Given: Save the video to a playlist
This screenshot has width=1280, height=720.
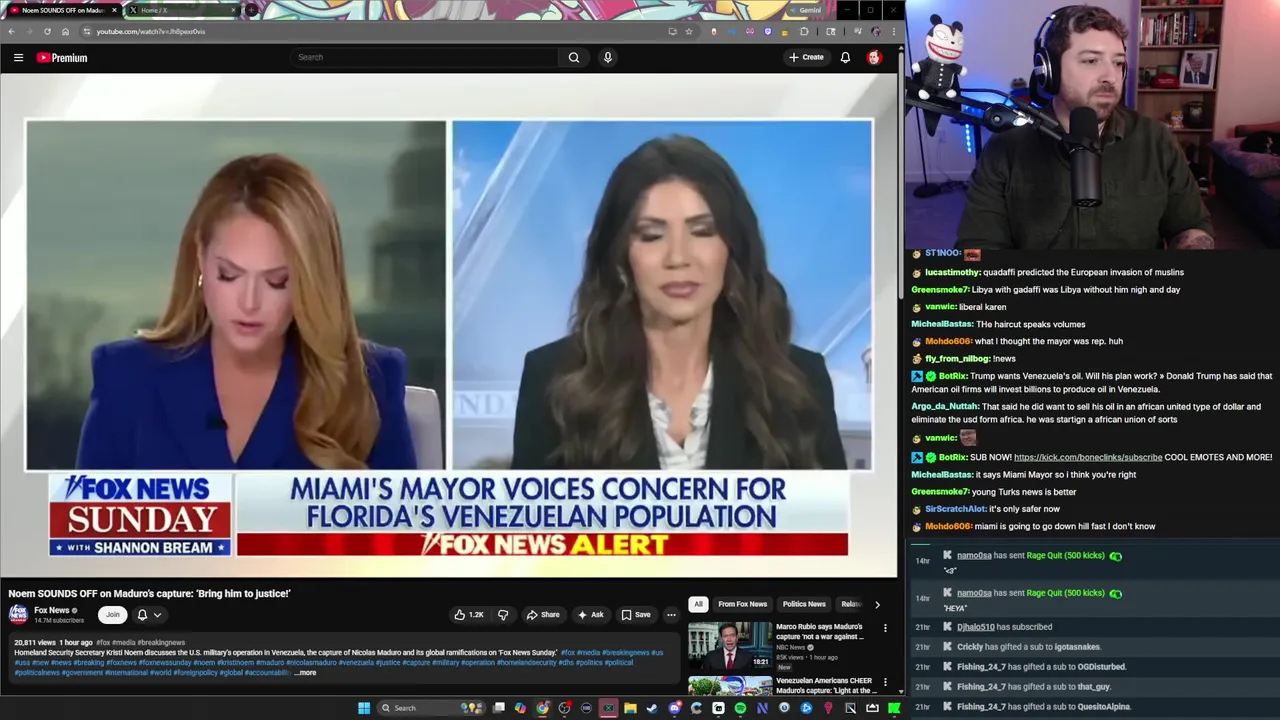Looking at the screenshot, I should pyautogui.click(x=636, y=615).
